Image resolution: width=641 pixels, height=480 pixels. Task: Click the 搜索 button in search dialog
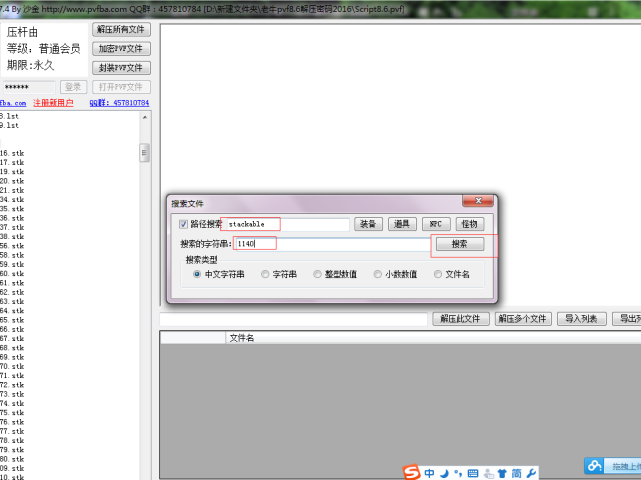click(x=459, y=244)
